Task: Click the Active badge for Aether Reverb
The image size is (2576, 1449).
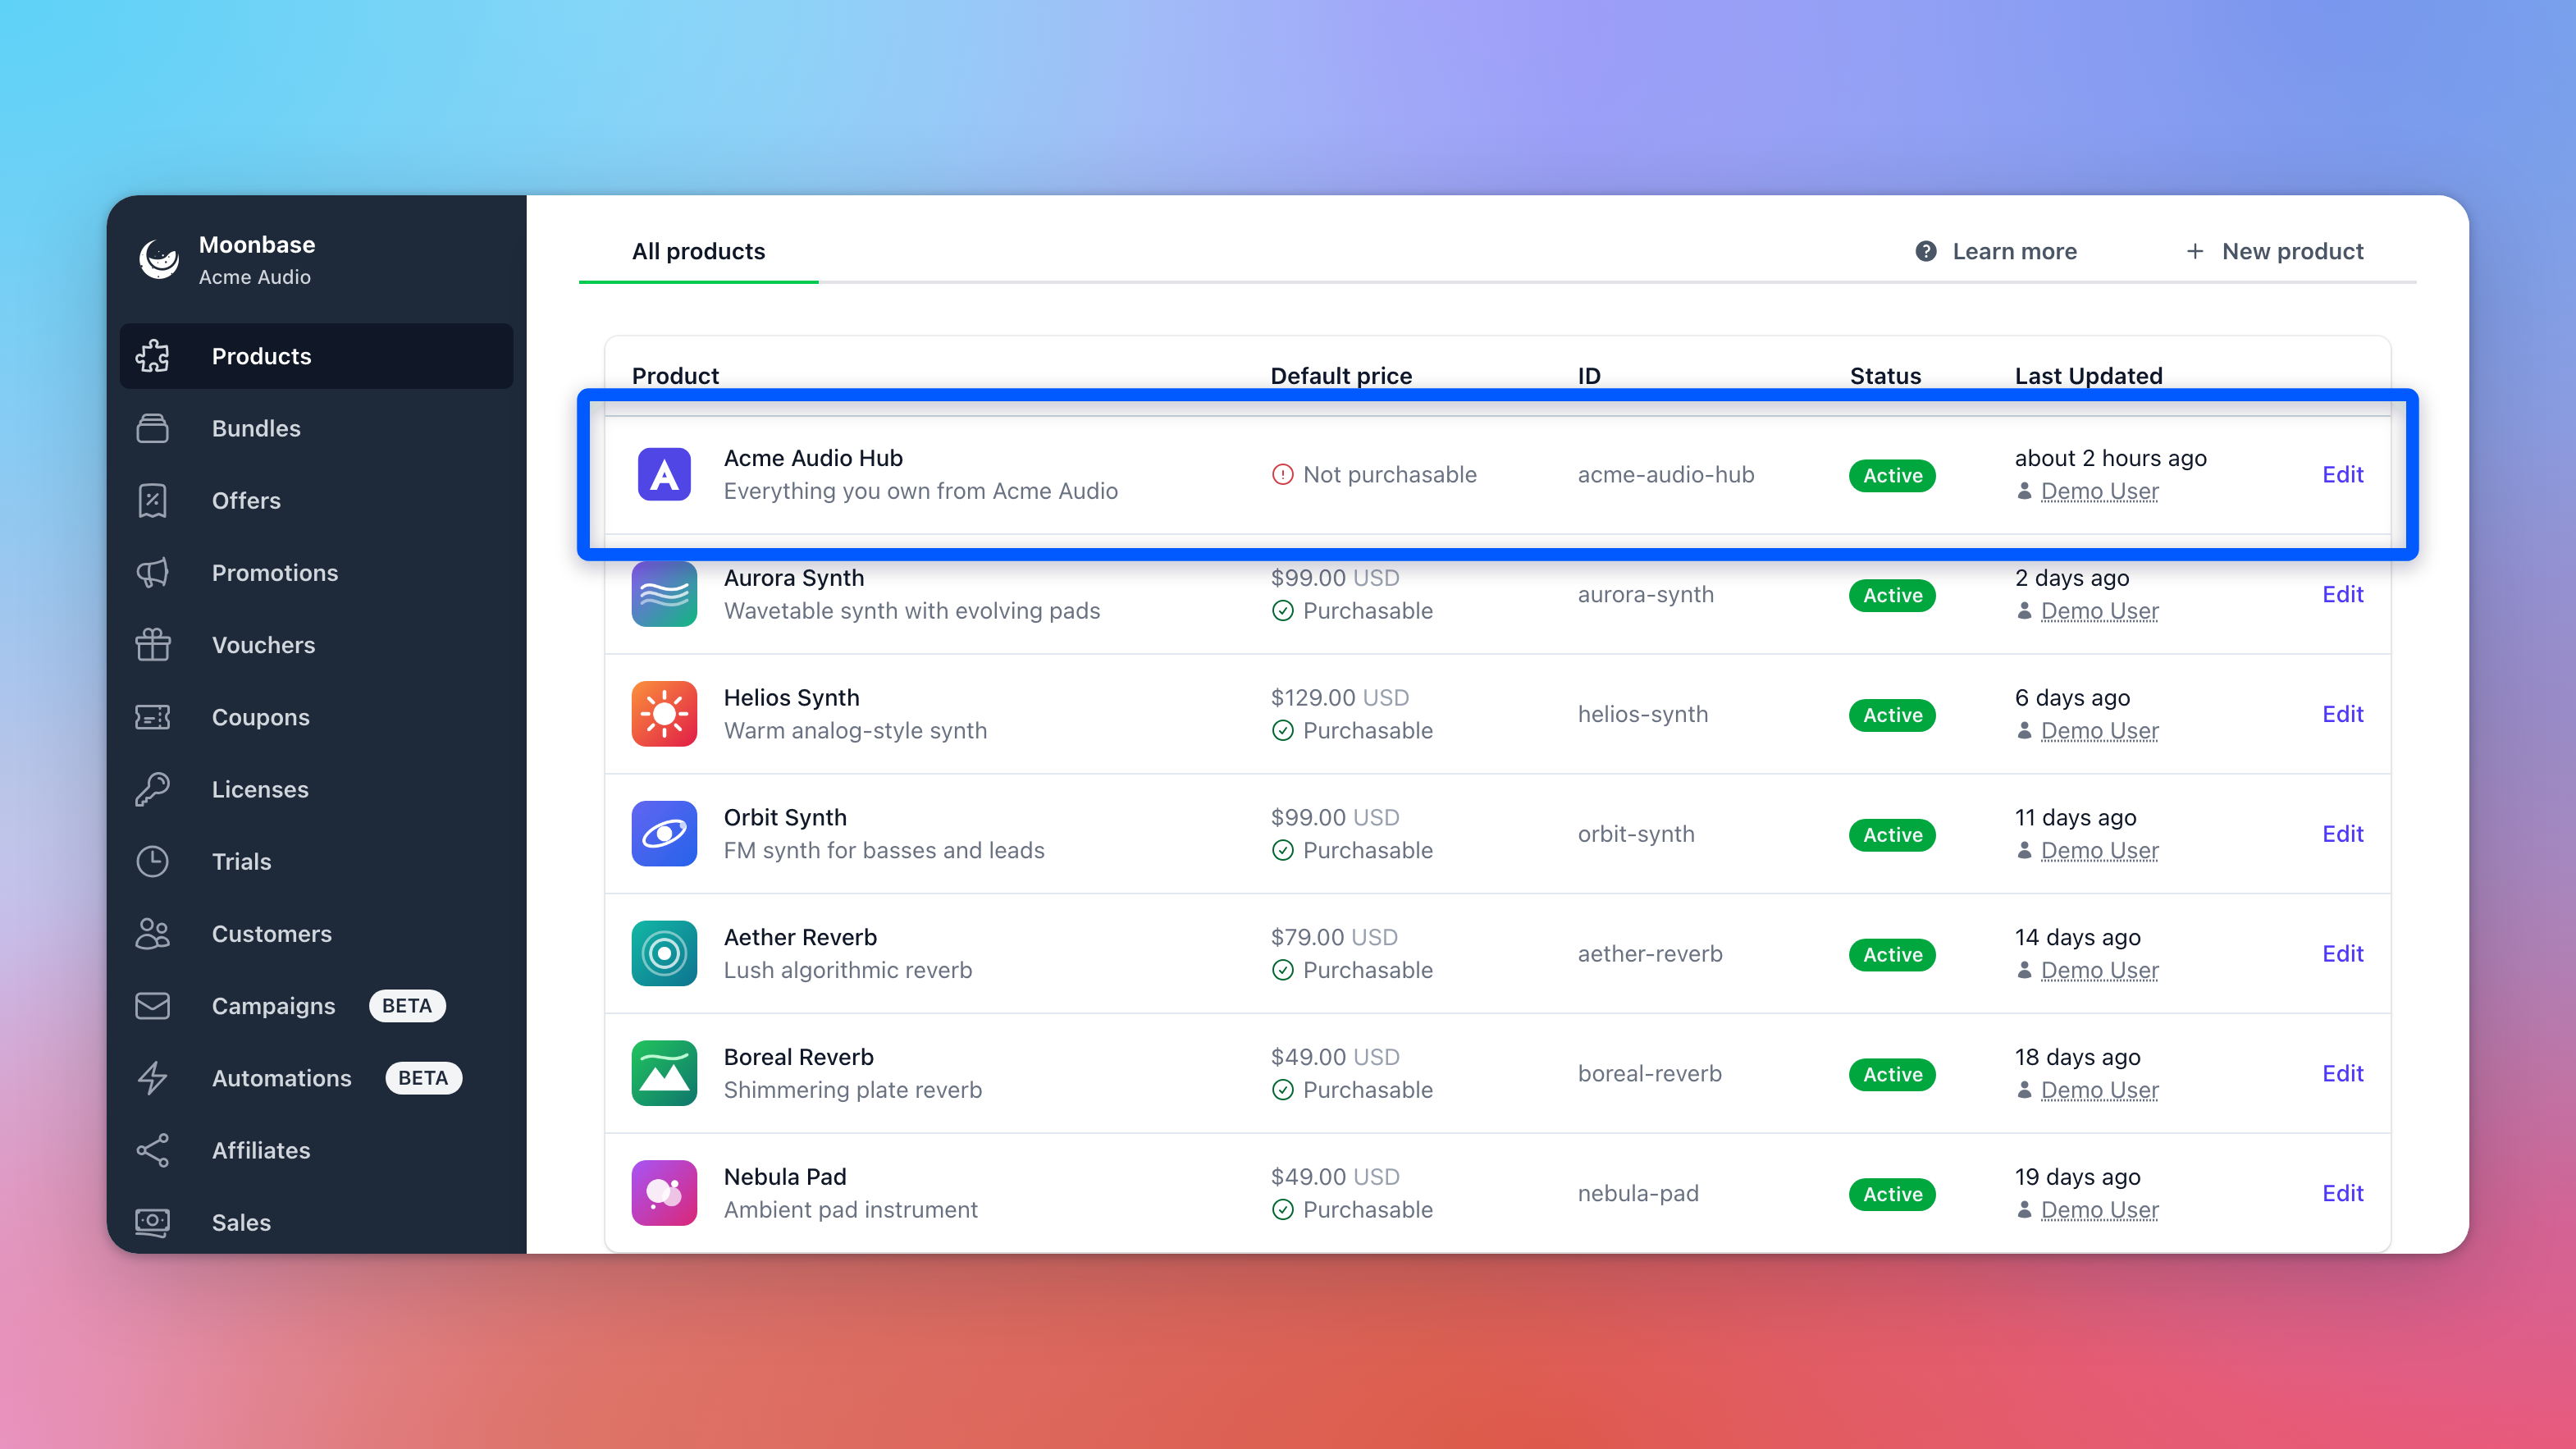Action: 1892,954
